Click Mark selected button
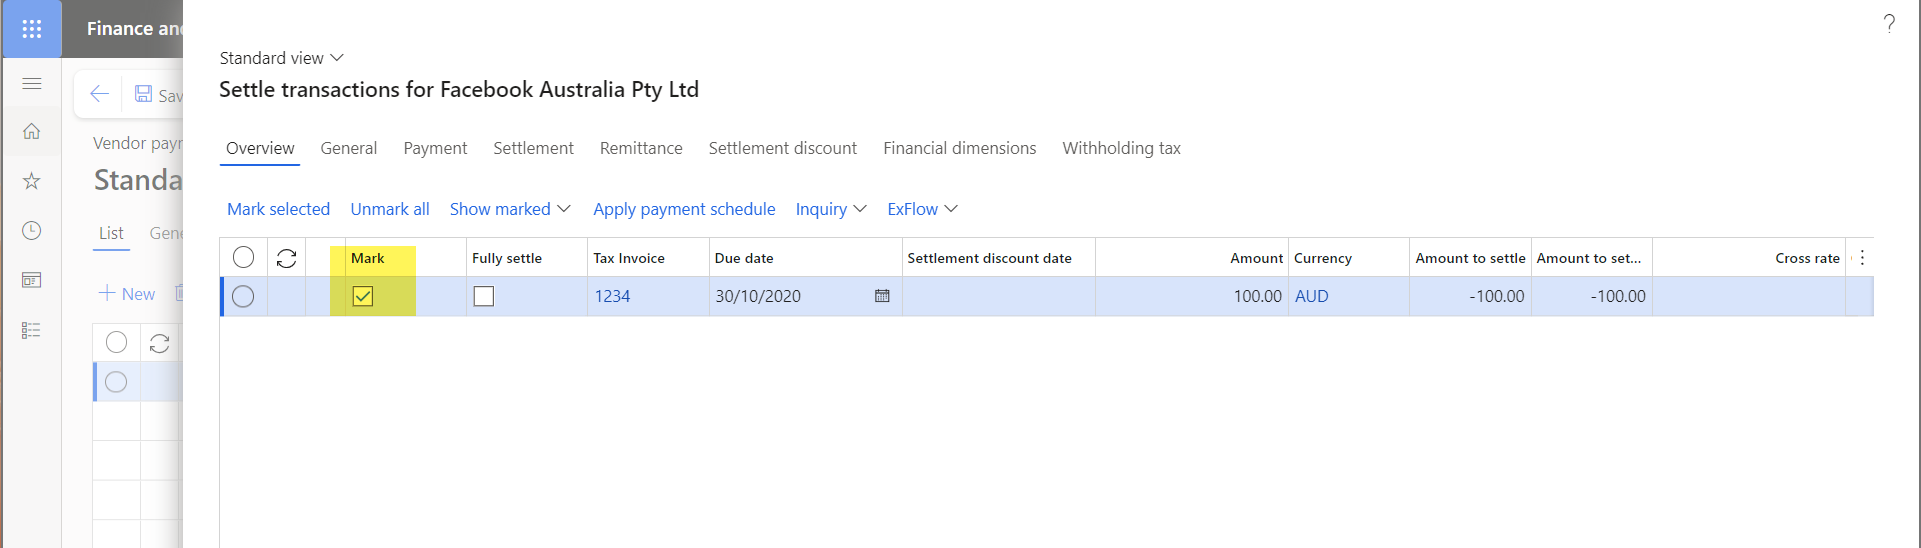The width and height of the screenshot is (1921, 548). click(x=278, y=209)
